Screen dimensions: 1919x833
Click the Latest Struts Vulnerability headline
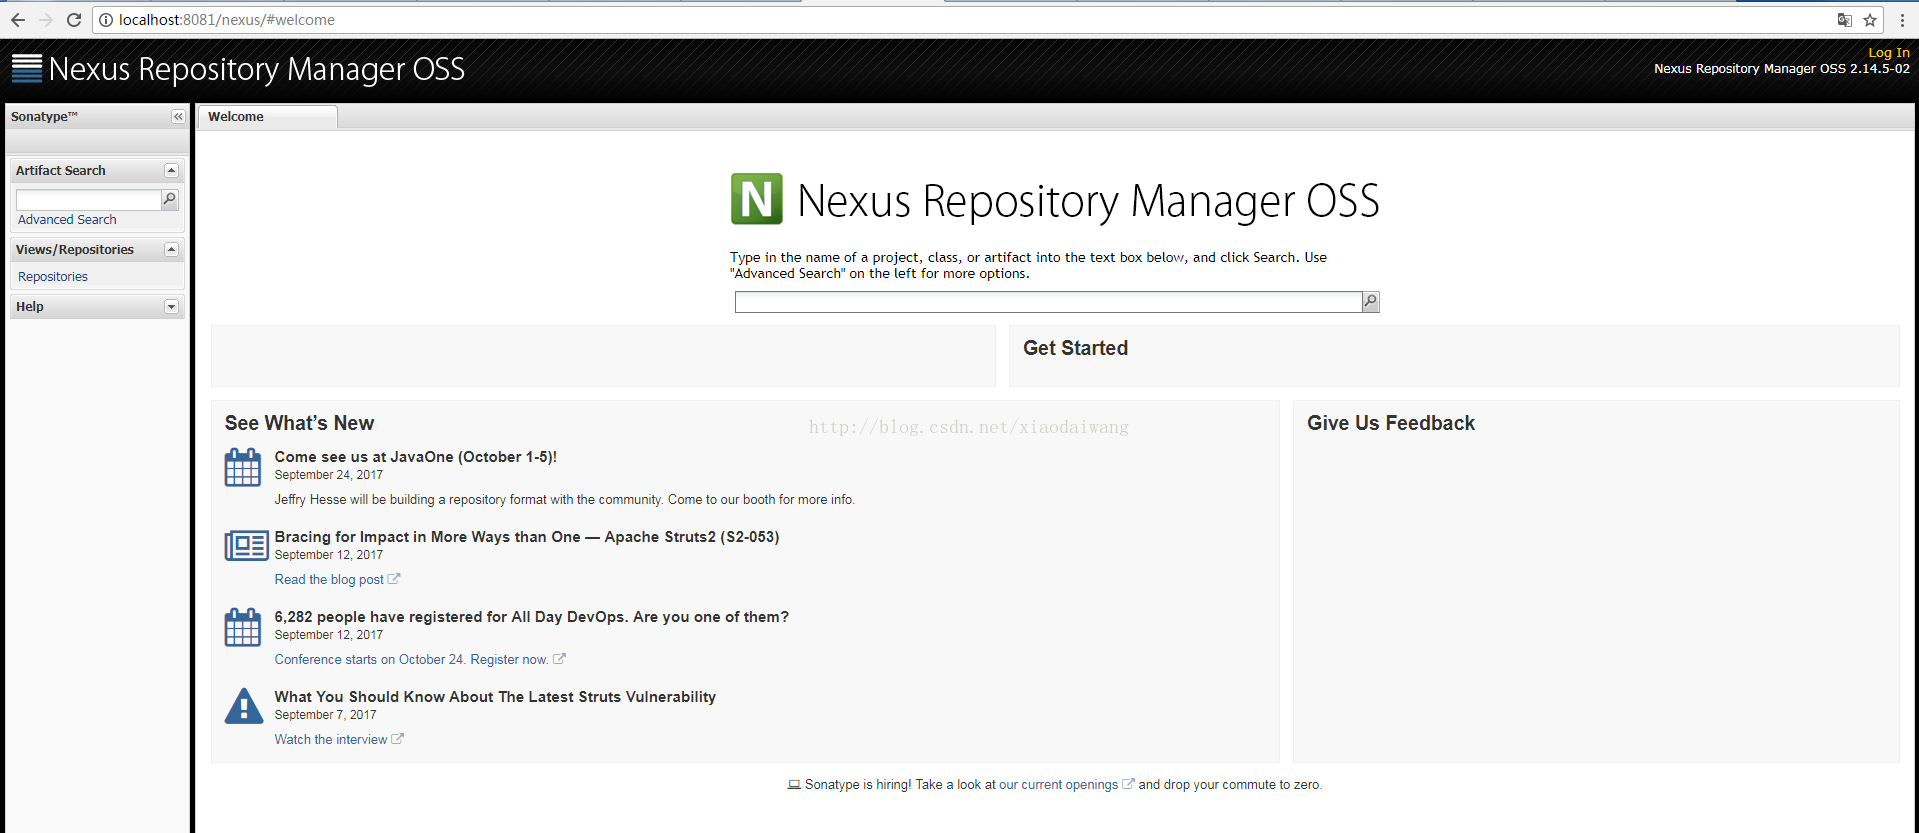tap(495, 697)
